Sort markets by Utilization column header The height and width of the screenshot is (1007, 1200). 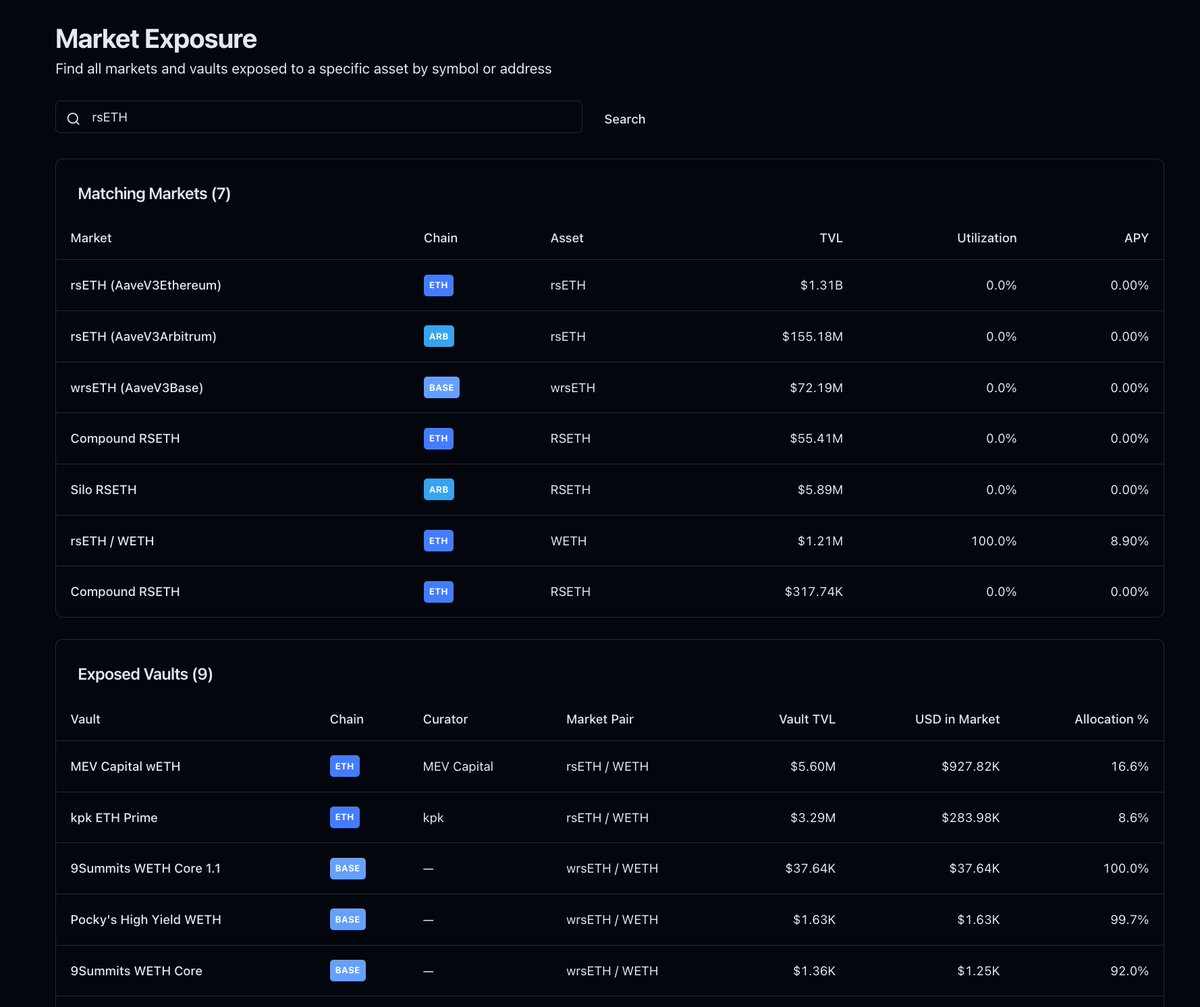[x=986, y=238]
